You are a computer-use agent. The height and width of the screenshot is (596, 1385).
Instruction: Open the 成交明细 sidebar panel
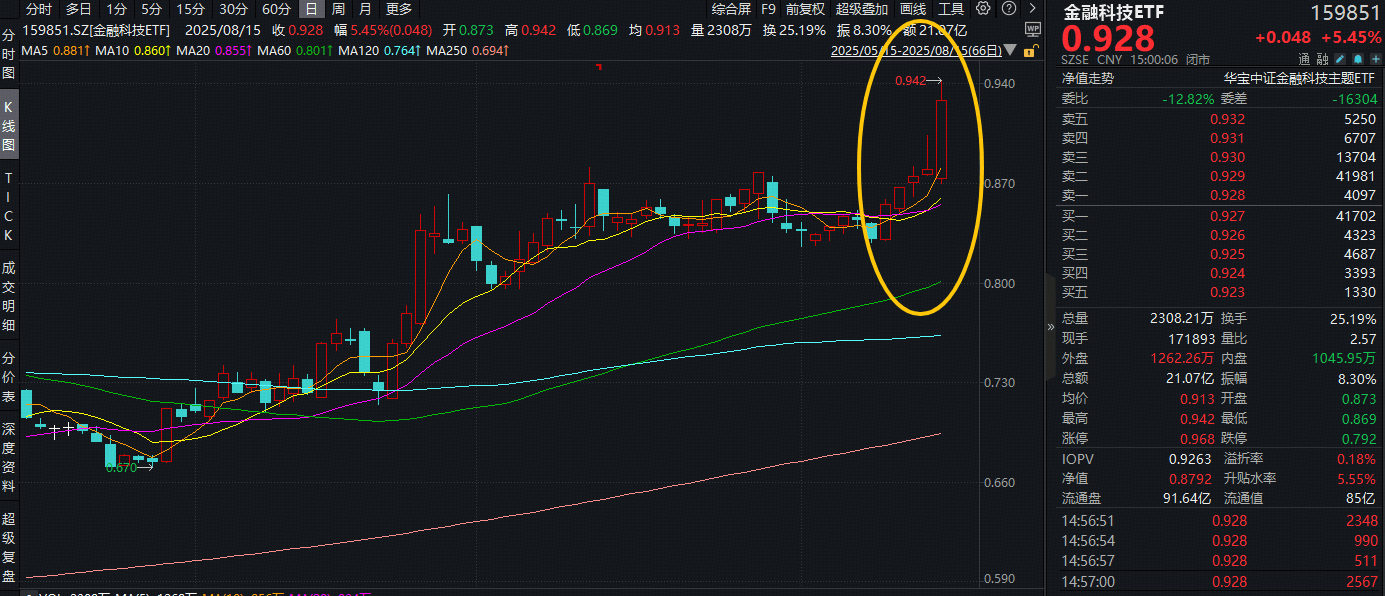pyautogui.click(x=9, y=295)
